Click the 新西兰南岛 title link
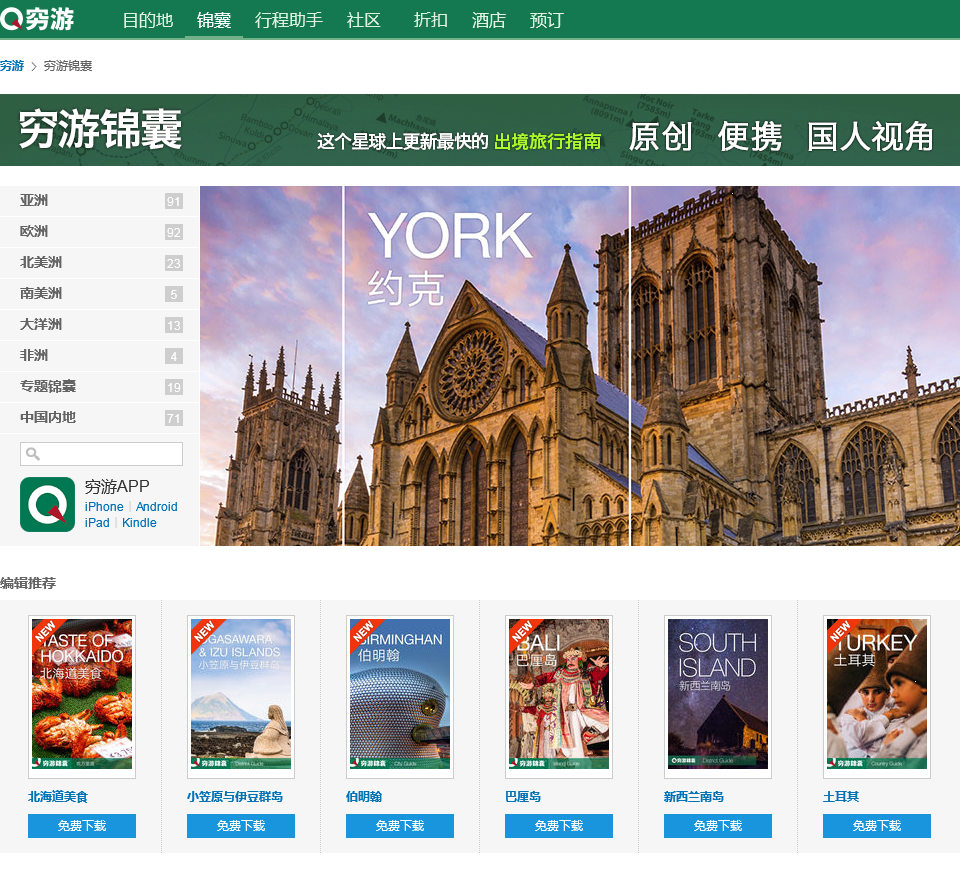960x873 pixels. [x=694, y=796]
